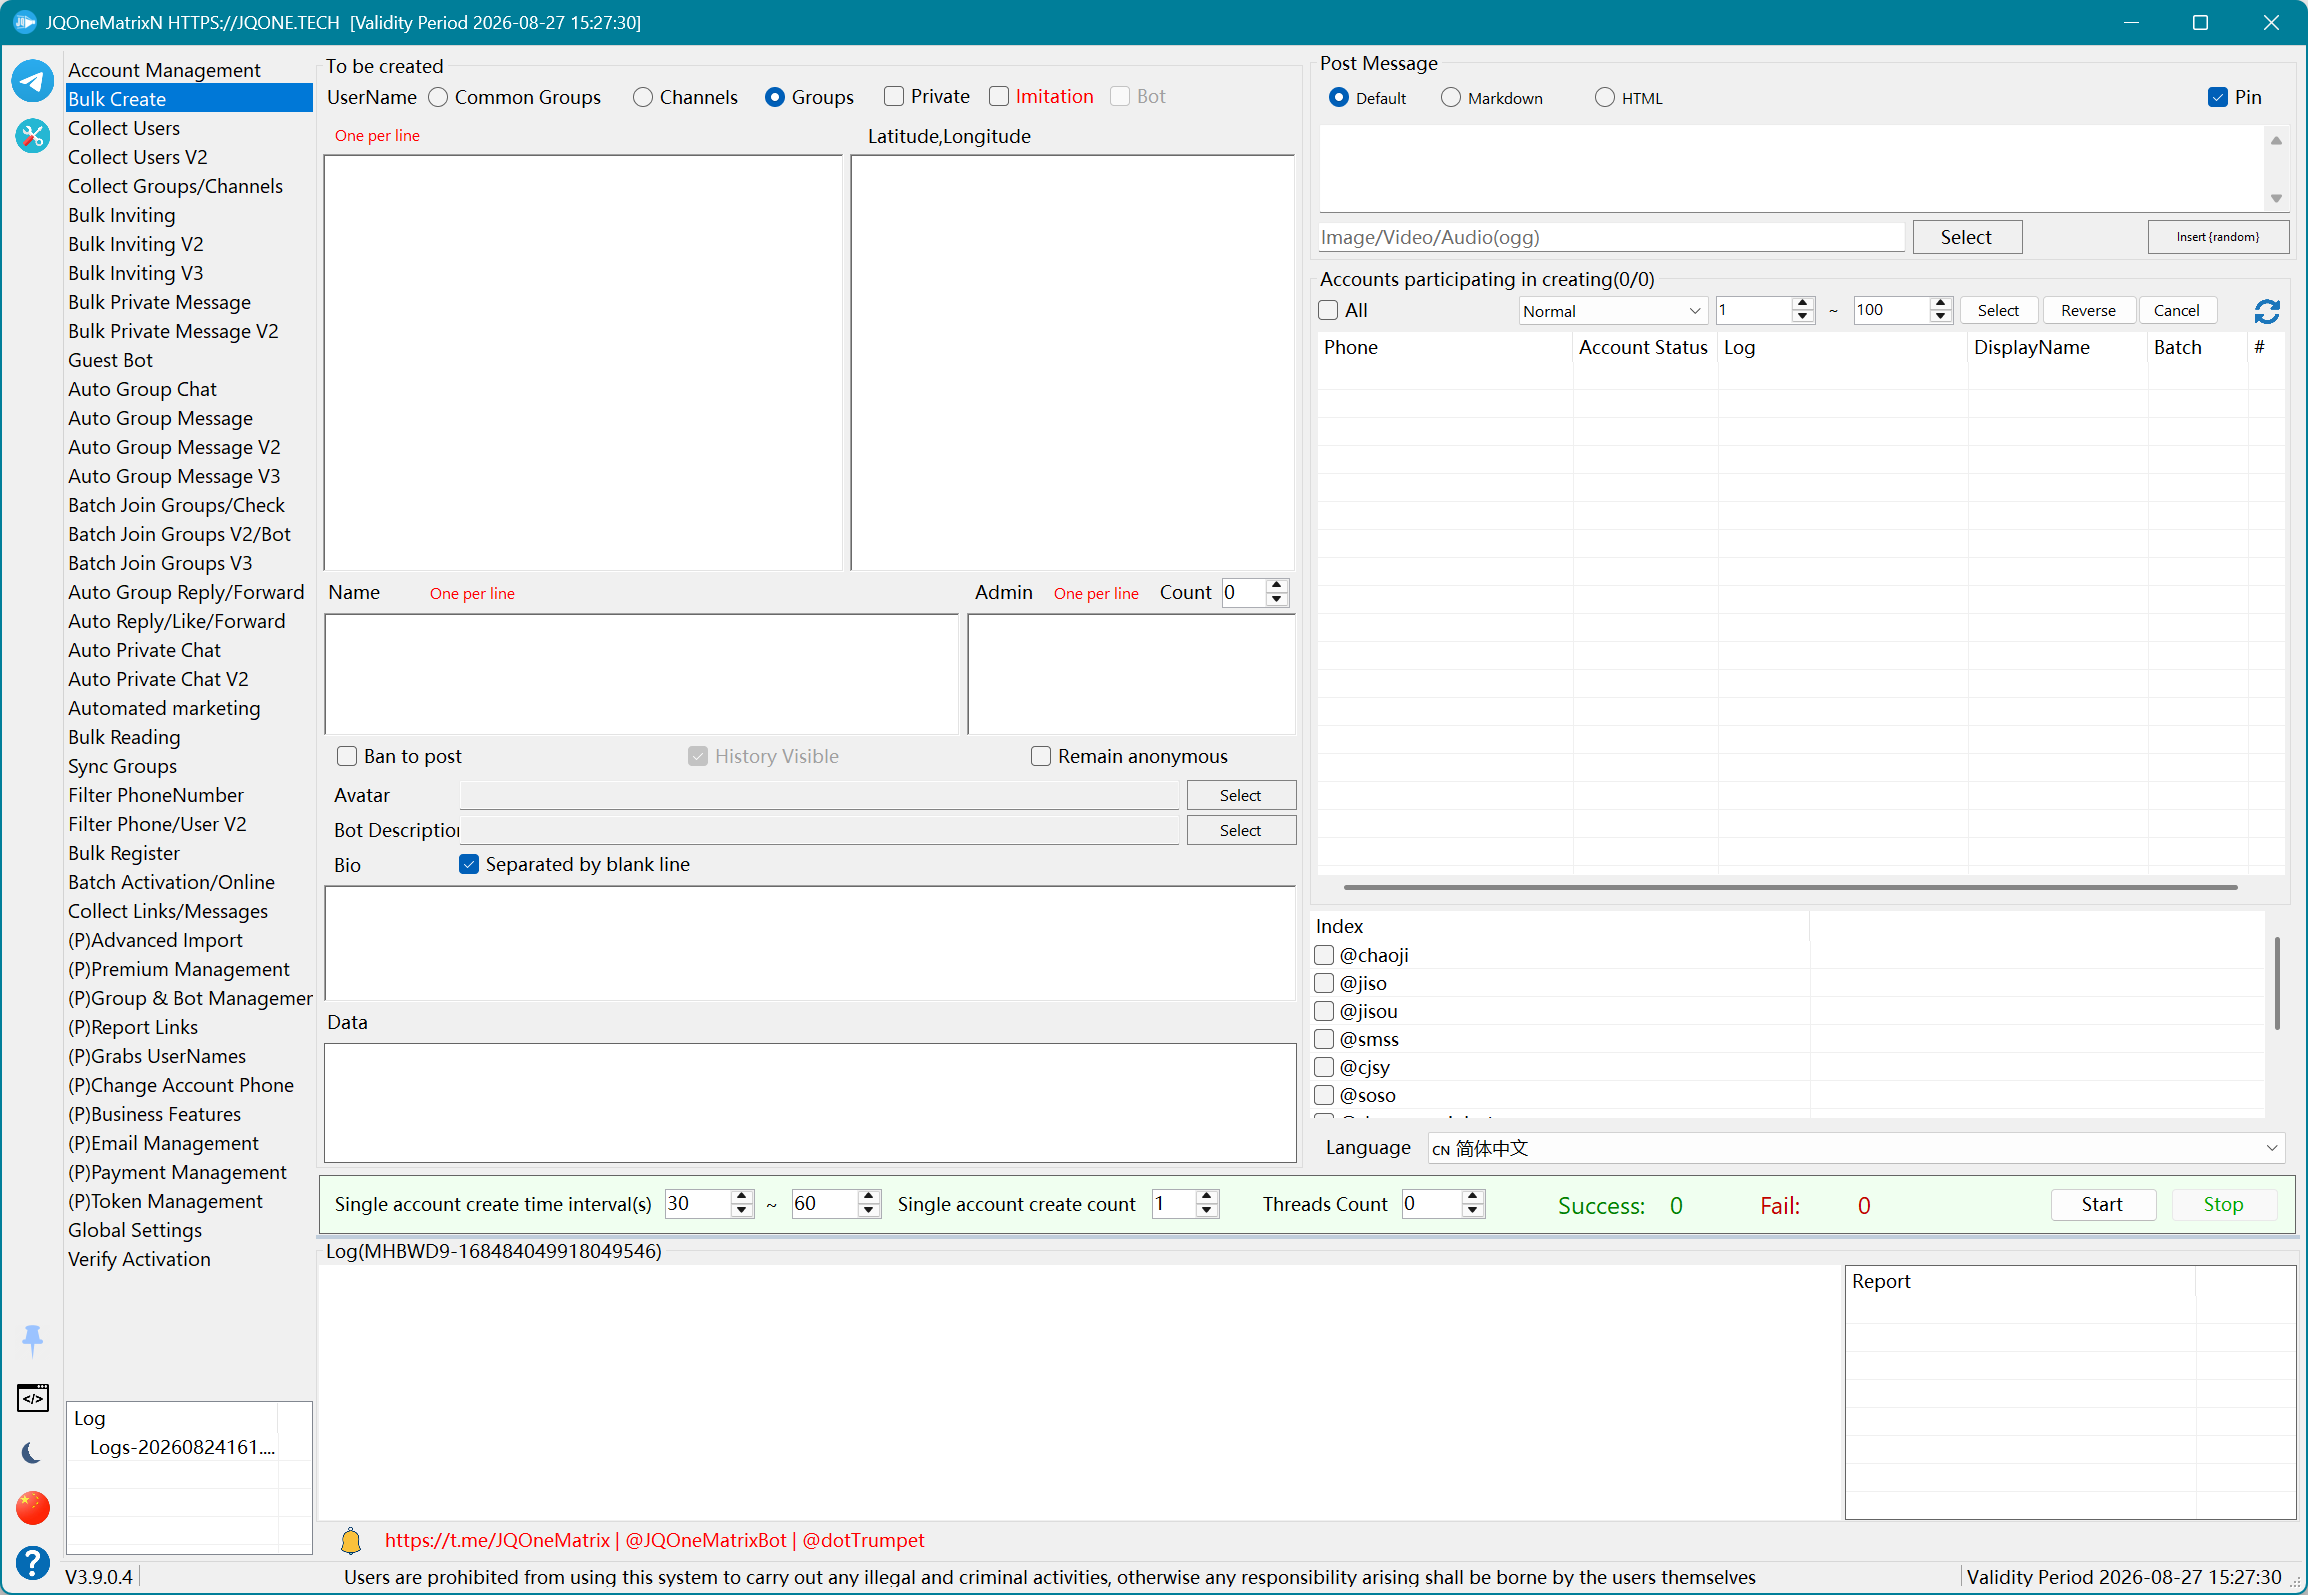Click the Stop button

click(2223, 1205)
